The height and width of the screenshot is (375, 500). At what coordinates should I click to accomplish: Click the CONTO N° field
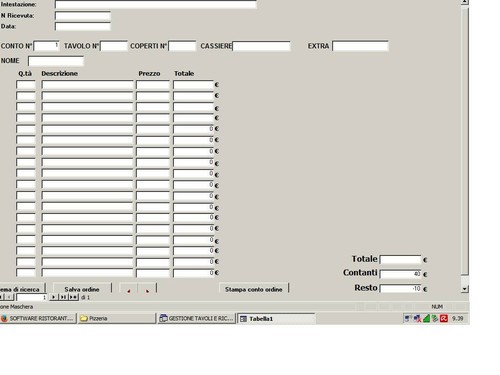pos(46,46)
